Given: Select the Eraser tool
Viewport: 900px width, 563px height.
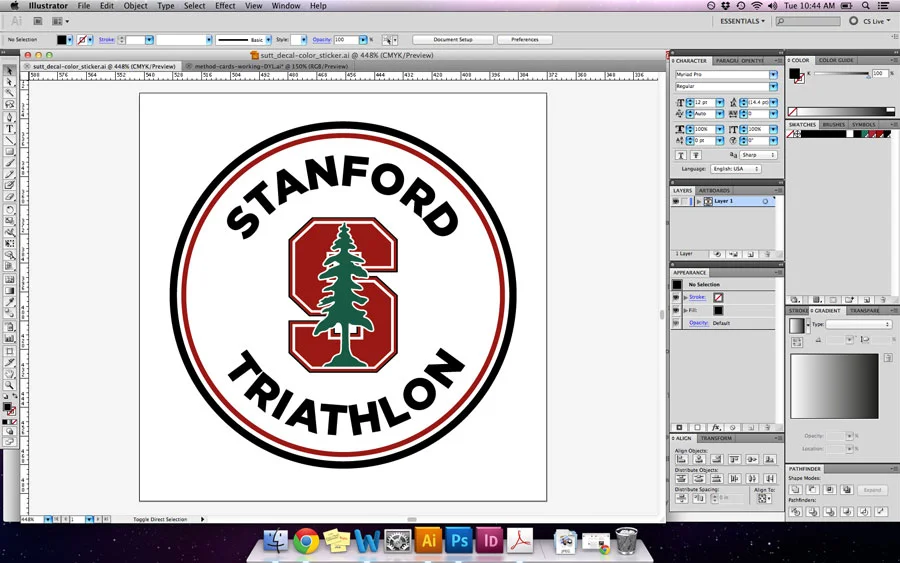Looking at the screenshot, I should (9, 197).
